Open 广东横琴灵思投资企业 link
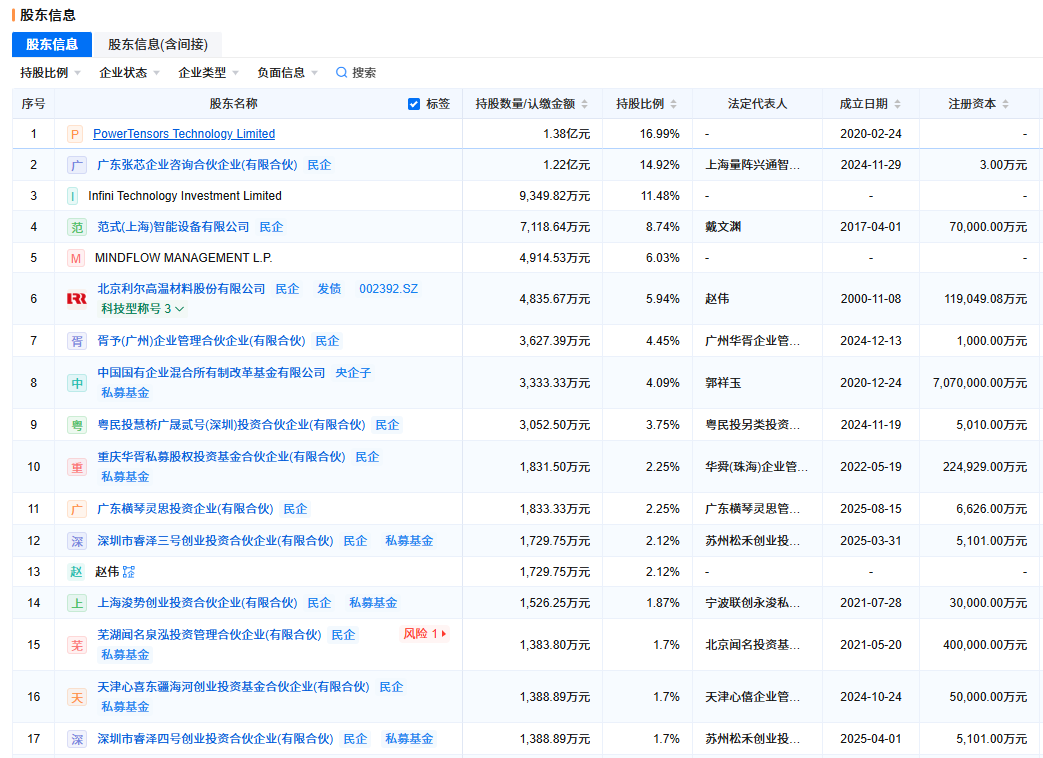This screenshot has height=758, width=1043. [x=185, y=509]
